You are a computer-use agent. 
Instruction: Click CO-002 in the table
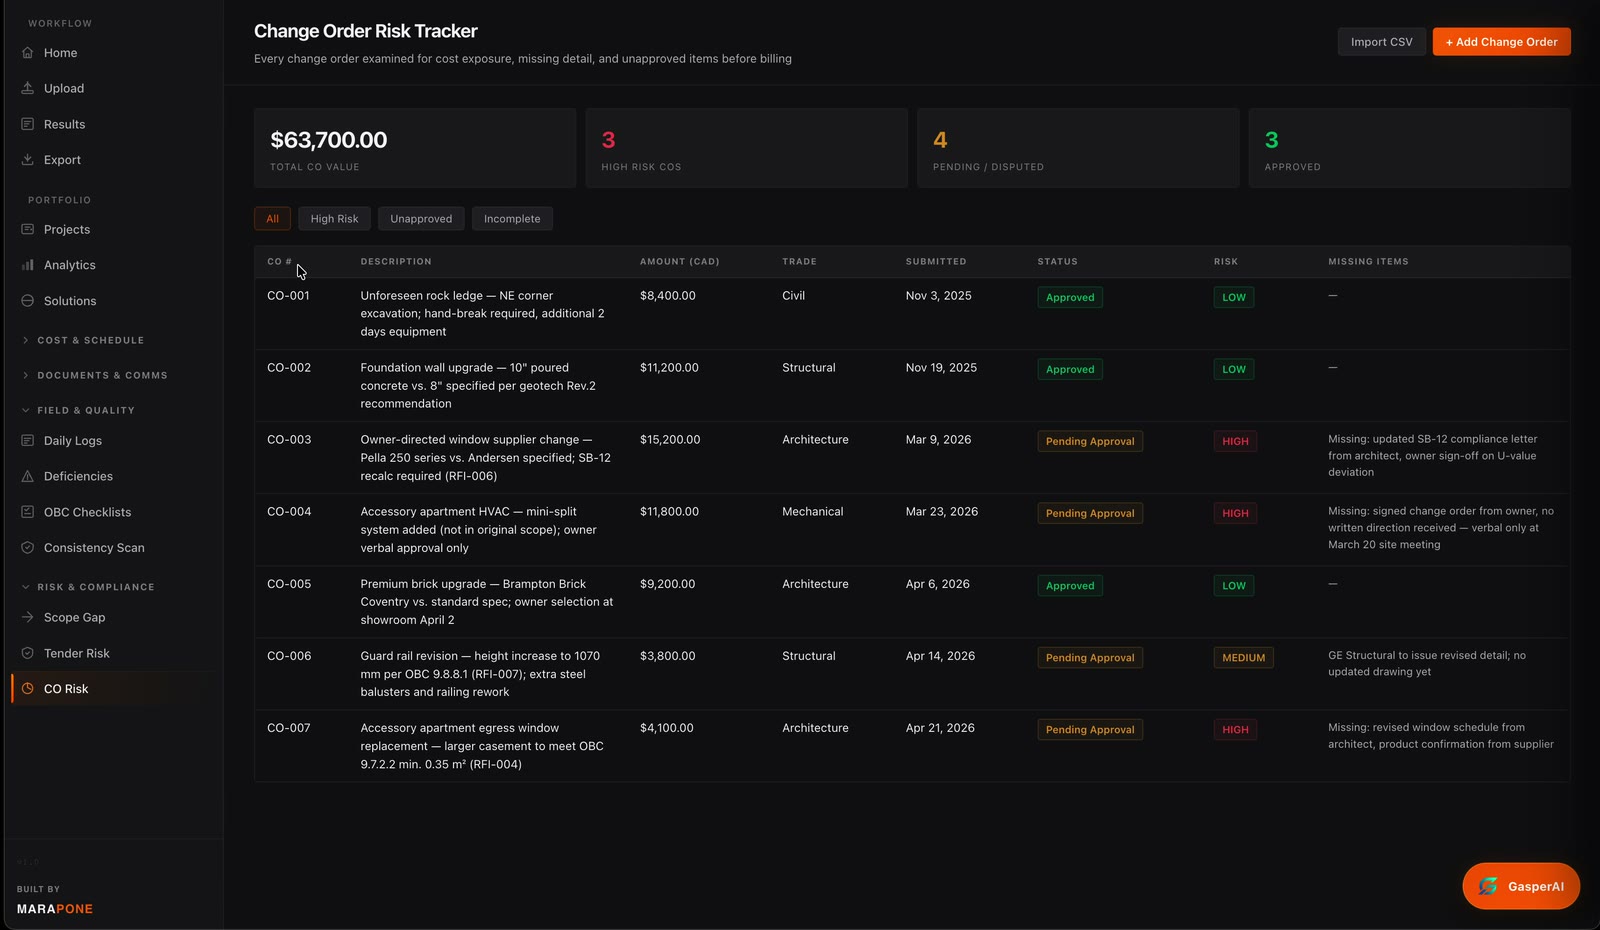289,368
